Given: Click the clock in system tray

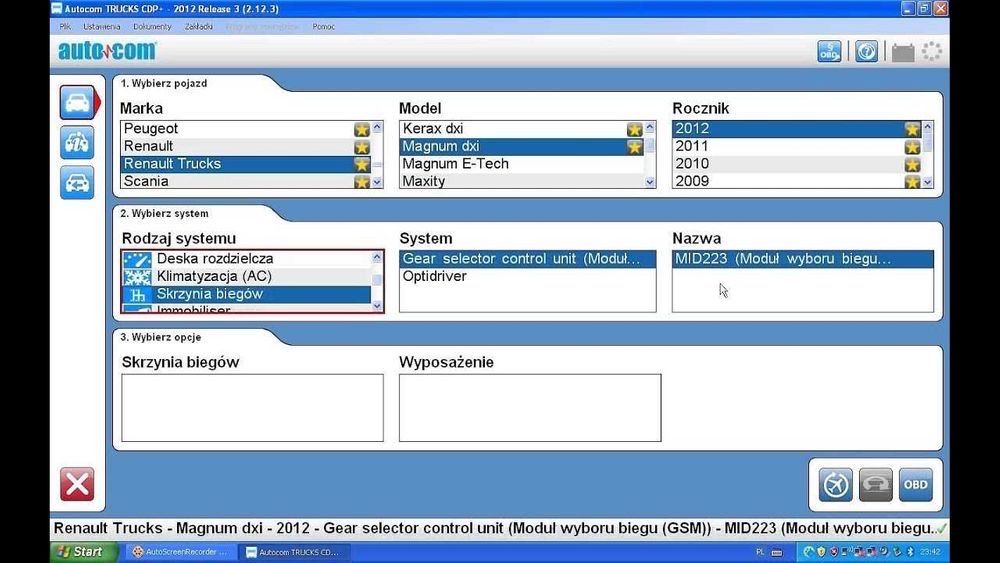Looking at the screenshot, I should coord(930,552).
